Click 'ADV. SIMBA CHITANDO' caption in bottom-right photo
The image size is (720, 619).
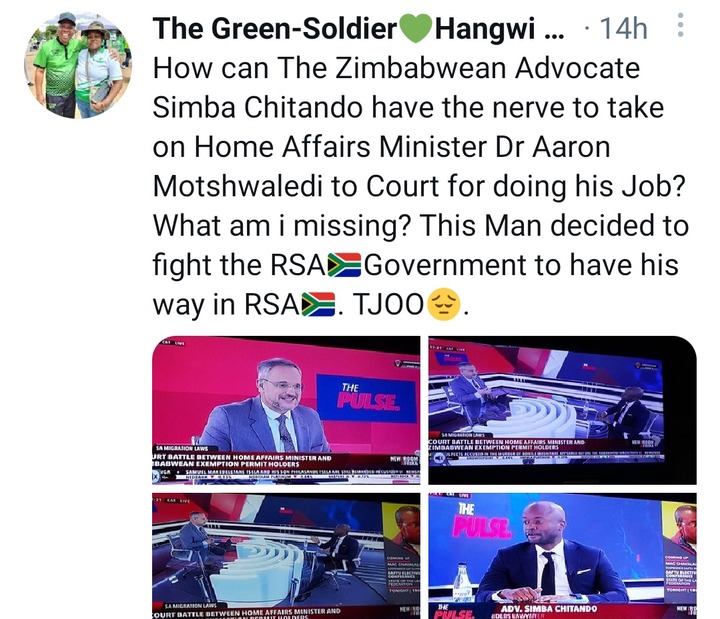click(x=549, y=608)
